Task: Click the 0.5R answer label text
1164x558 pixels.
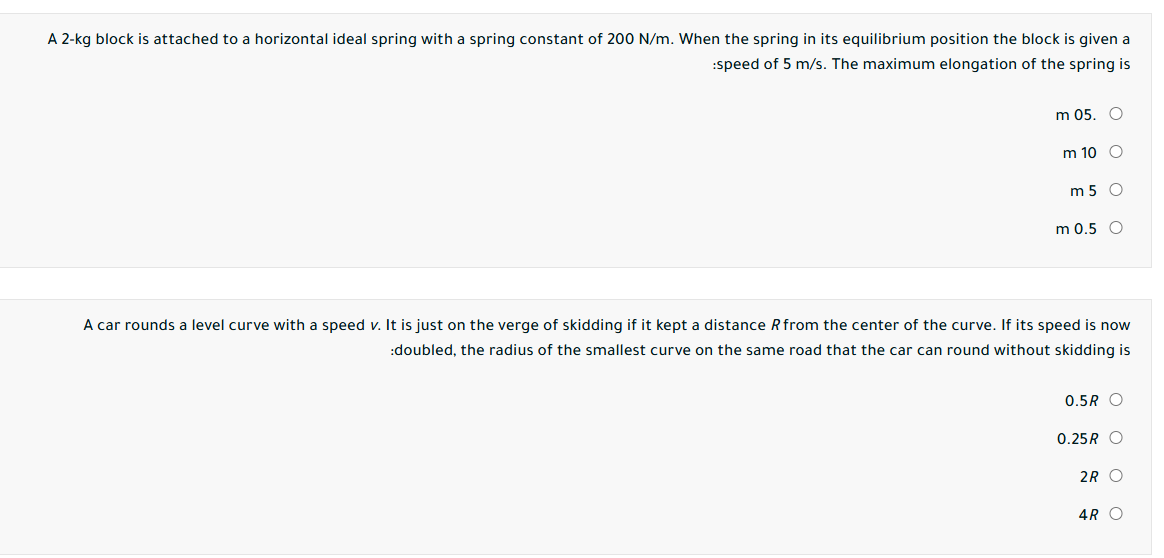Action: point(1081,401)
